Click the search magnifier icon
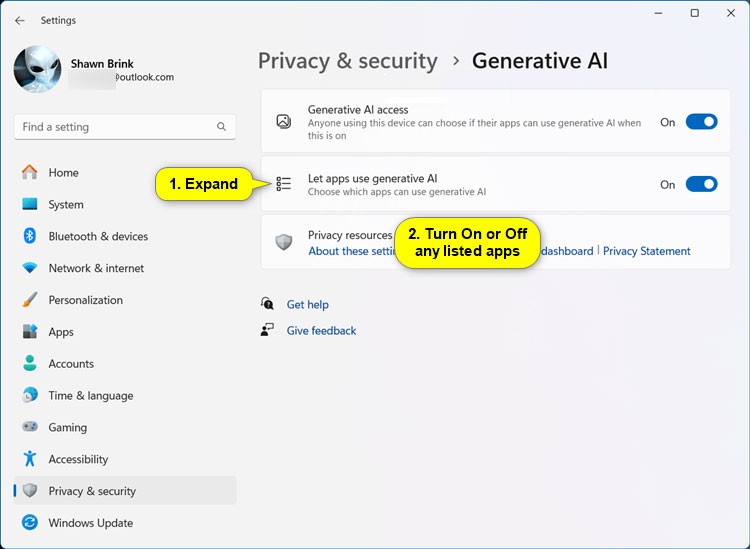The height and width of the screenshot is (549, 750). pos(221,127)
